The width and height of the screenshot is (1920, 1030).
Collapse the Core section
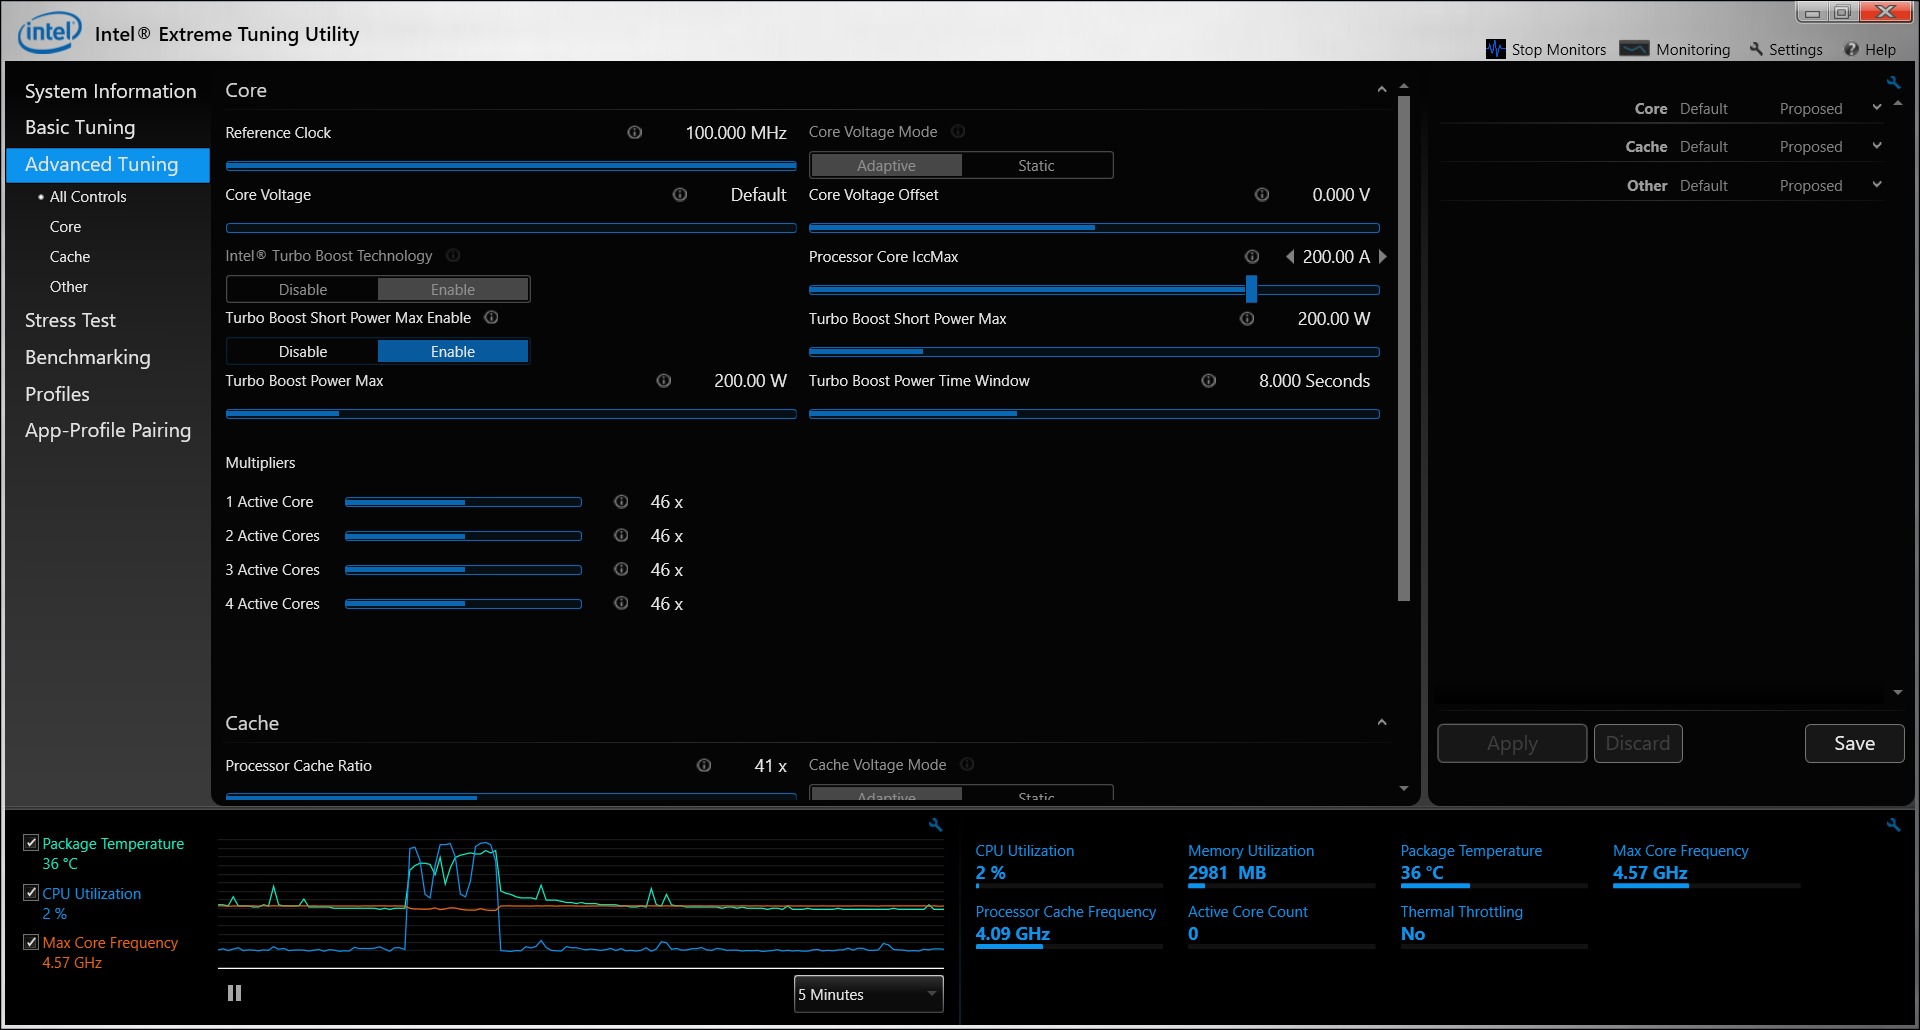1382,90
